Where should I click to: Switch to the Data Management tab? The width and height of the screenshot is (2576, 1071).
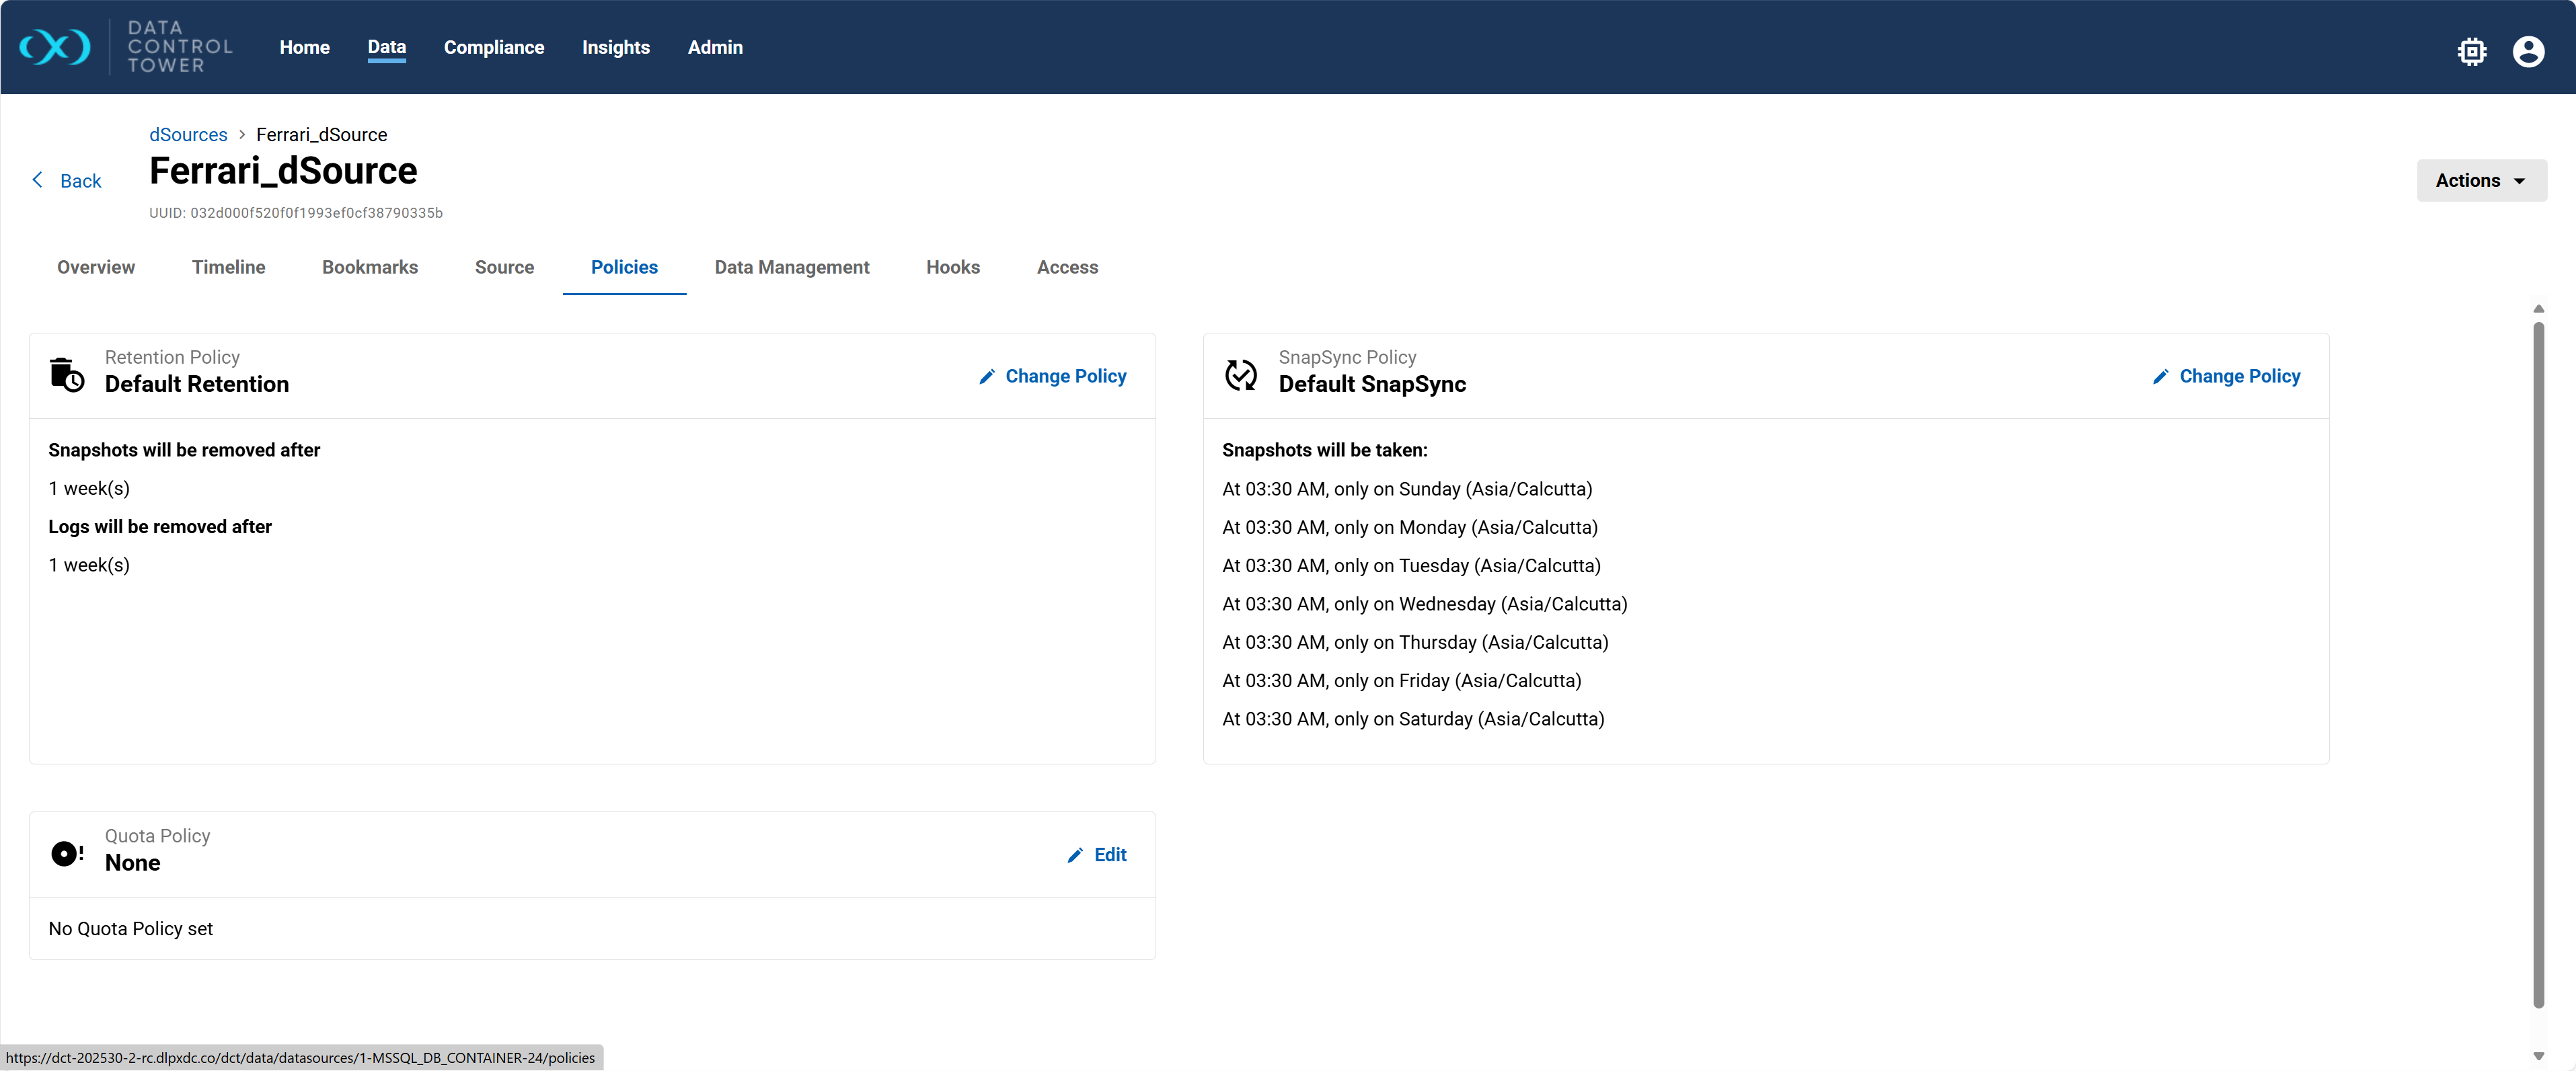tap(791, 267)
